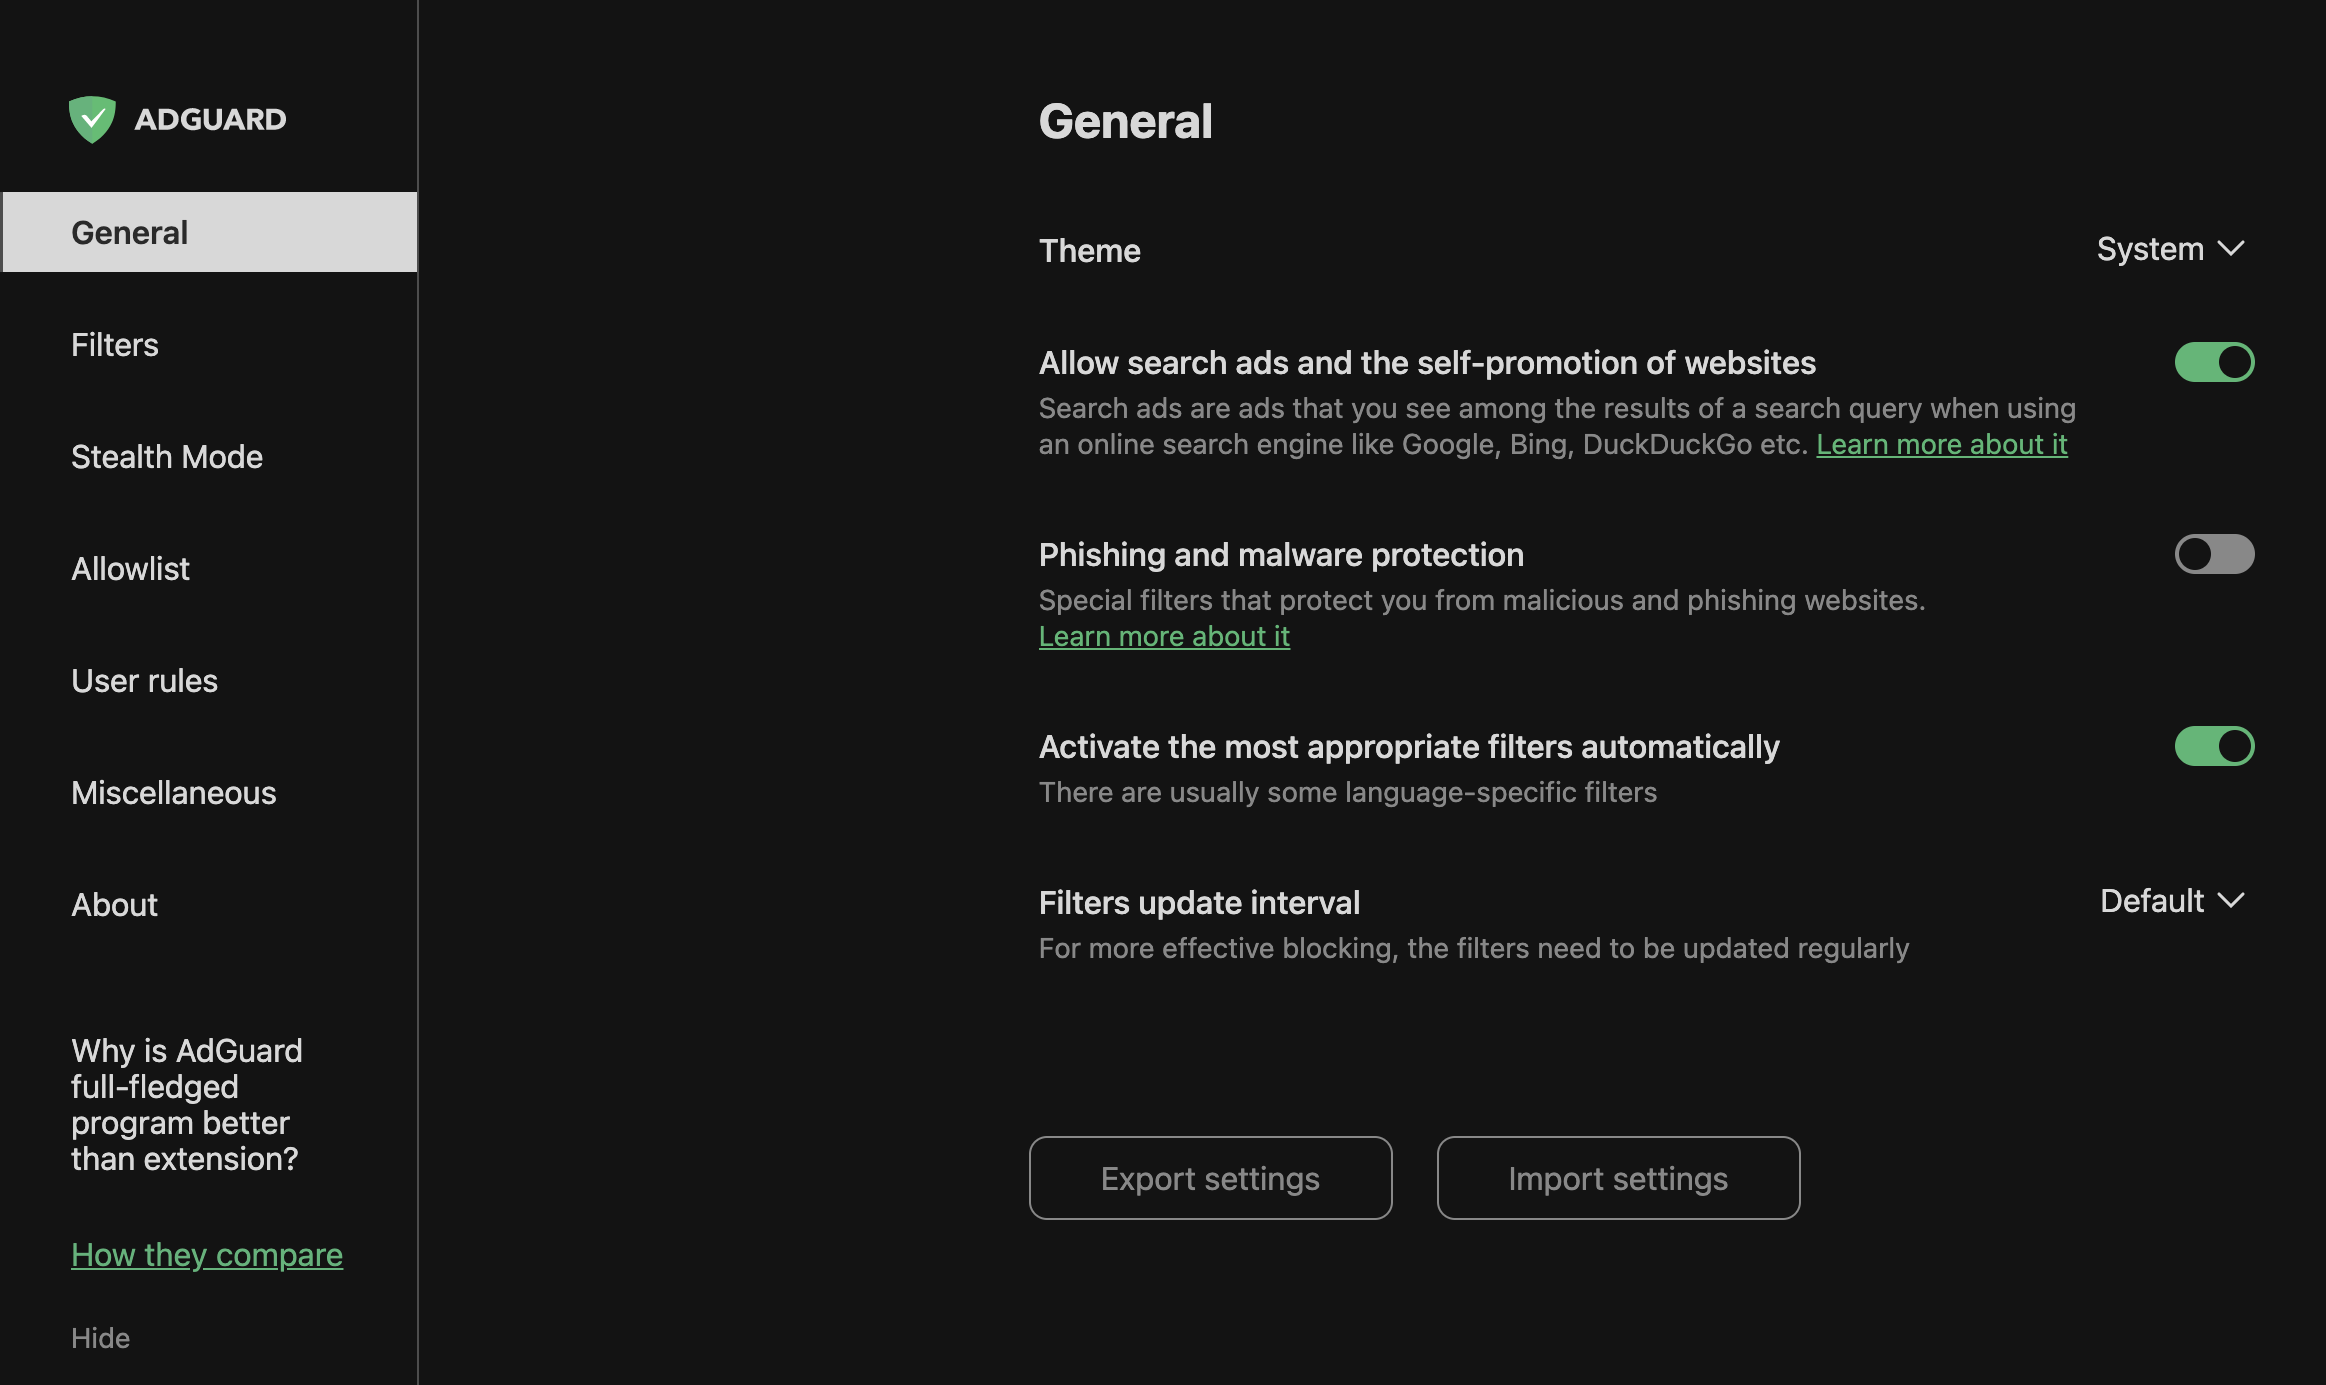Navigate to Stealth Mode settings

[x=165, y=457]
